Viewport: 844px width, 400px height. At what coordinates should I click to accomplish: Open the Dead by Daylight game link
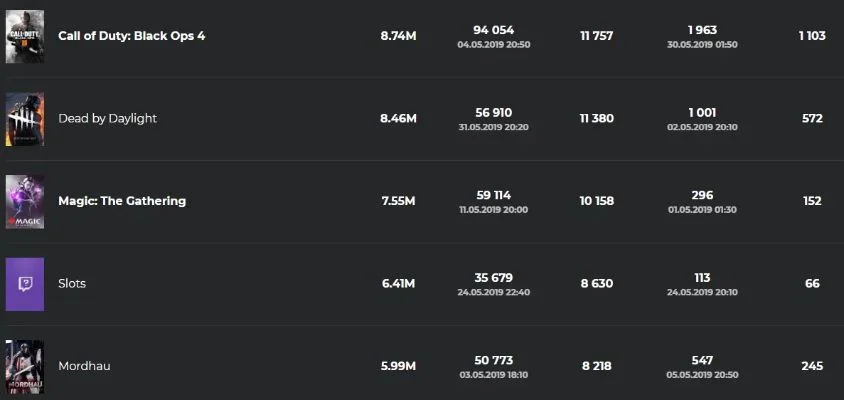click(108, 118)
